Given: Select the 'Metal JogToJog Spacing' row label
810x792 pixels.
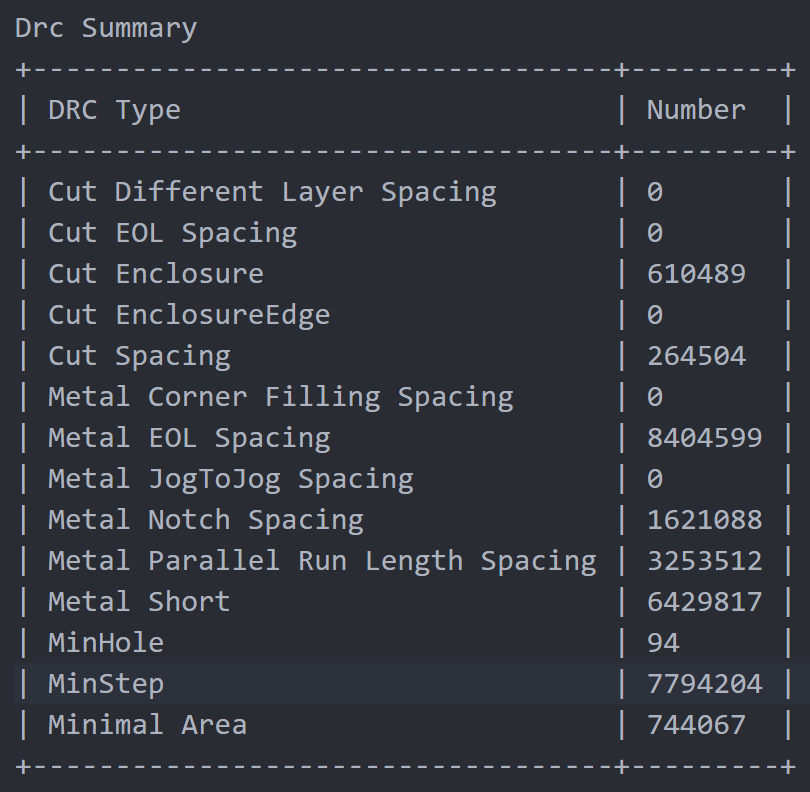Looking at the screenshot, I should pos(231,479).
